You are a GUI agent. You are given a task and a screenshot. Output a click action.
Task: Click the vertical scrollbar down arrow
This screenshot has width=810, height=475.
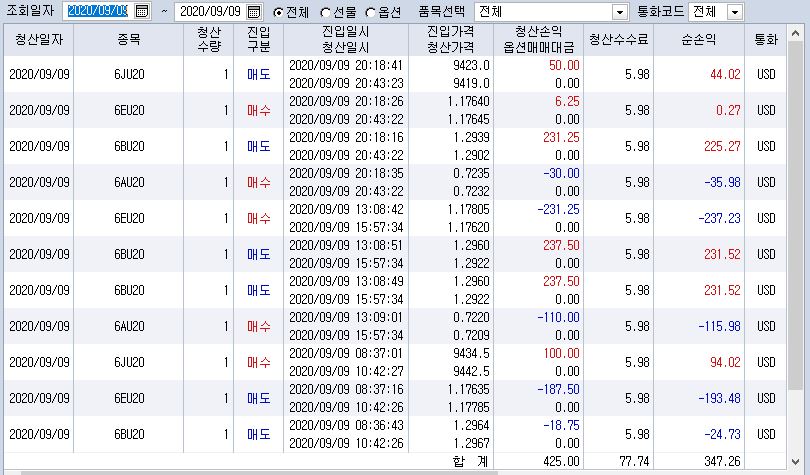[x=795, y=462]
